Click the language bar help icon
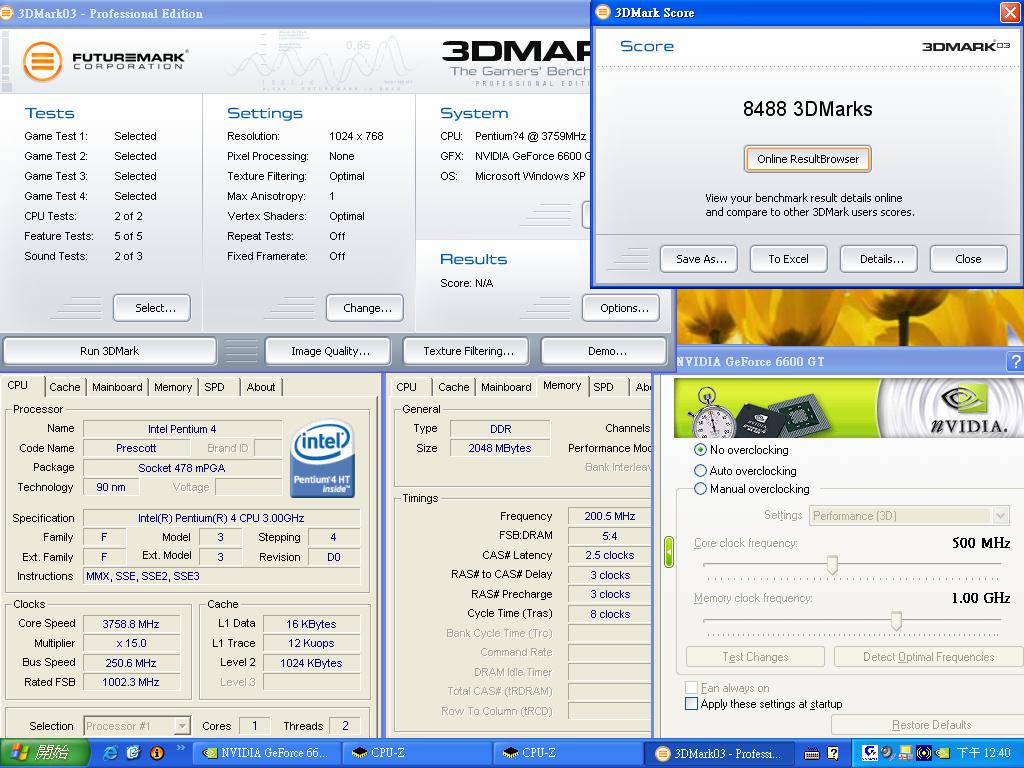 tap(833, 754)
